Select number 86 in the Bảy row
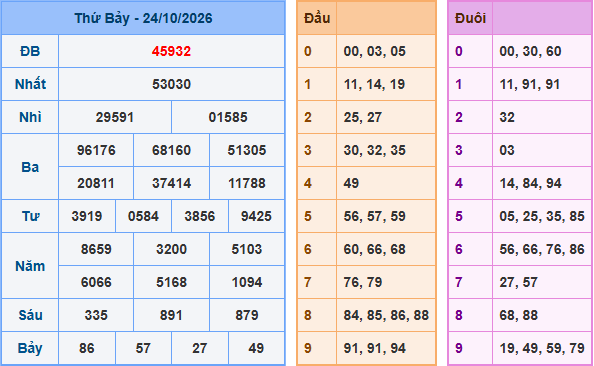The width and height of the screenshot is (594, 366). tap(87, 348)
